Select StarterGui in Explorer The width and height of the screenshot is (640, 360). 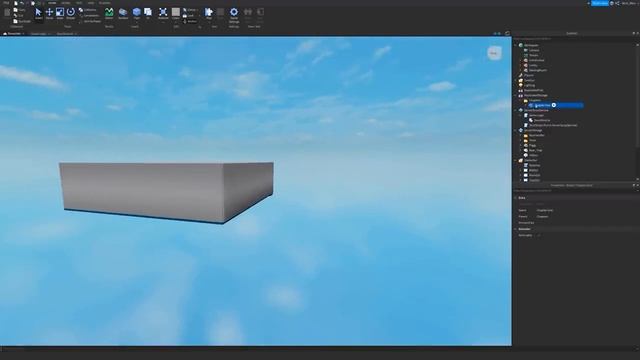pos(531,160)
